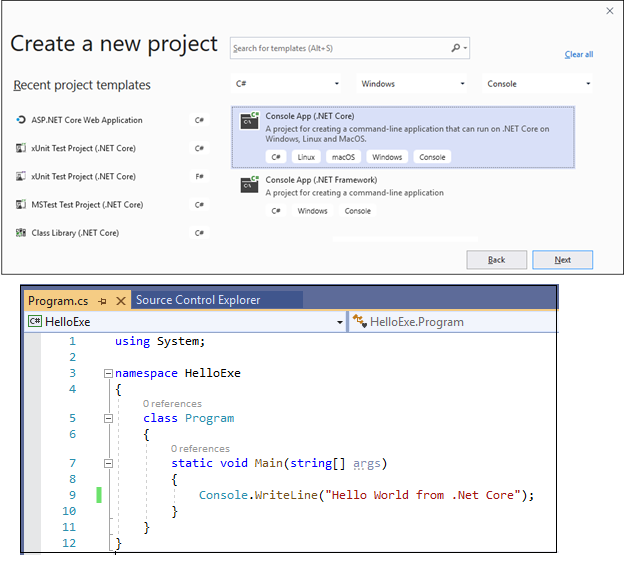The image size is (625, 568).
Task: Click the HelloExe namespace name in code
Action: pyautogui.click(x=212, y=373)
